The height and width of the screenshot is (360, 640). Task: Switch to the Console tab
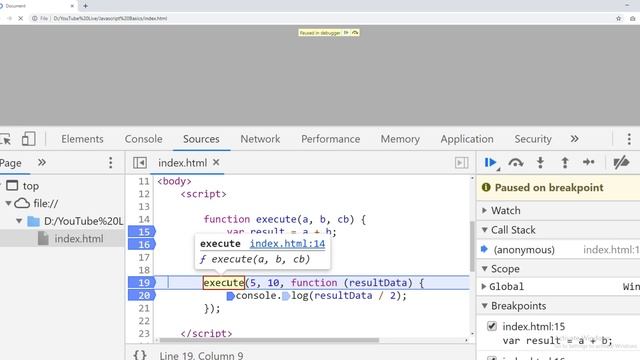[144, 139]
